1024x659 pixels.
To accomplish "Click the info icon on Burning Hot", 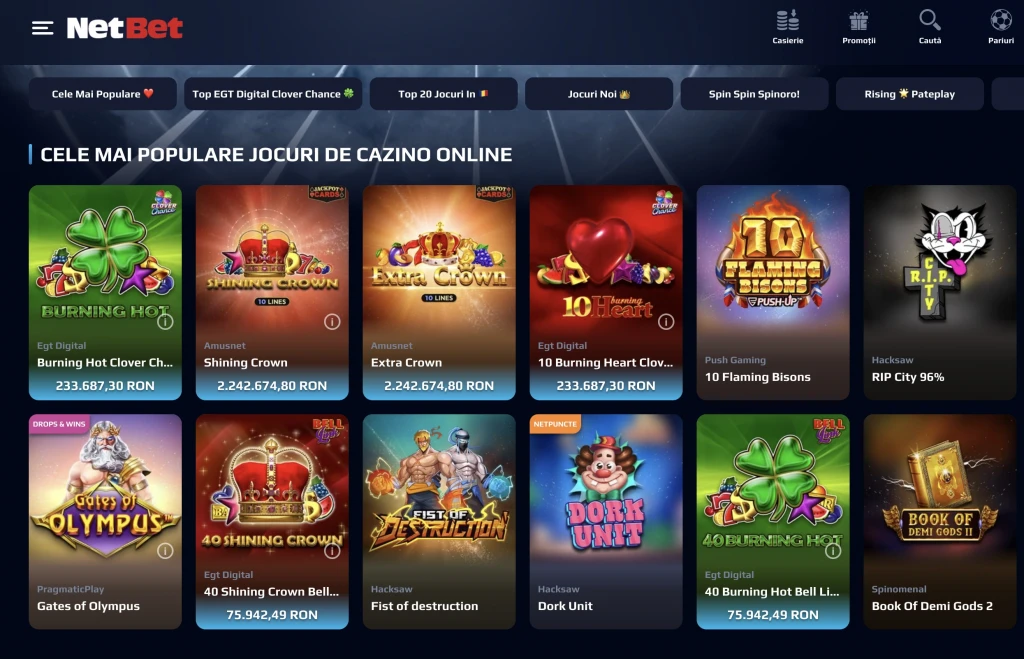I will (x=165, y=321).
